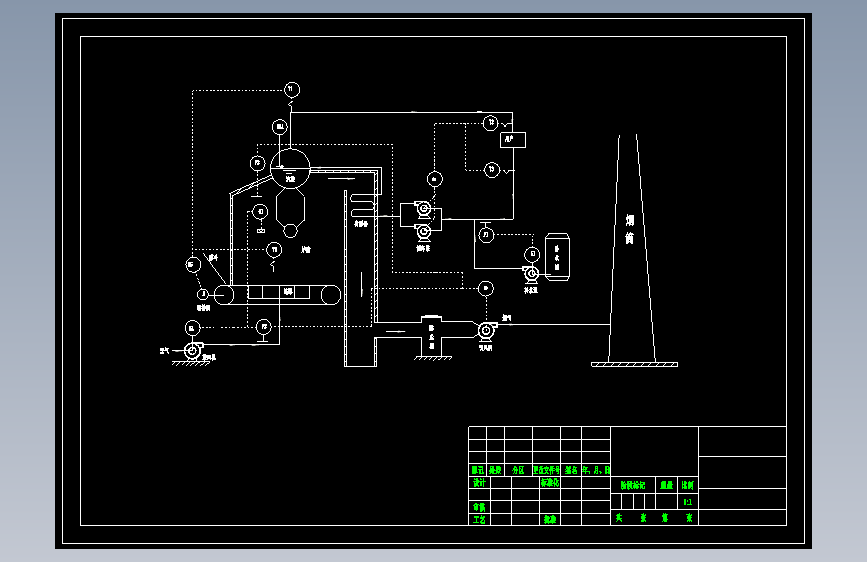
Task: Pick the pressure bubble on the blower air duct
Action: 264,327
